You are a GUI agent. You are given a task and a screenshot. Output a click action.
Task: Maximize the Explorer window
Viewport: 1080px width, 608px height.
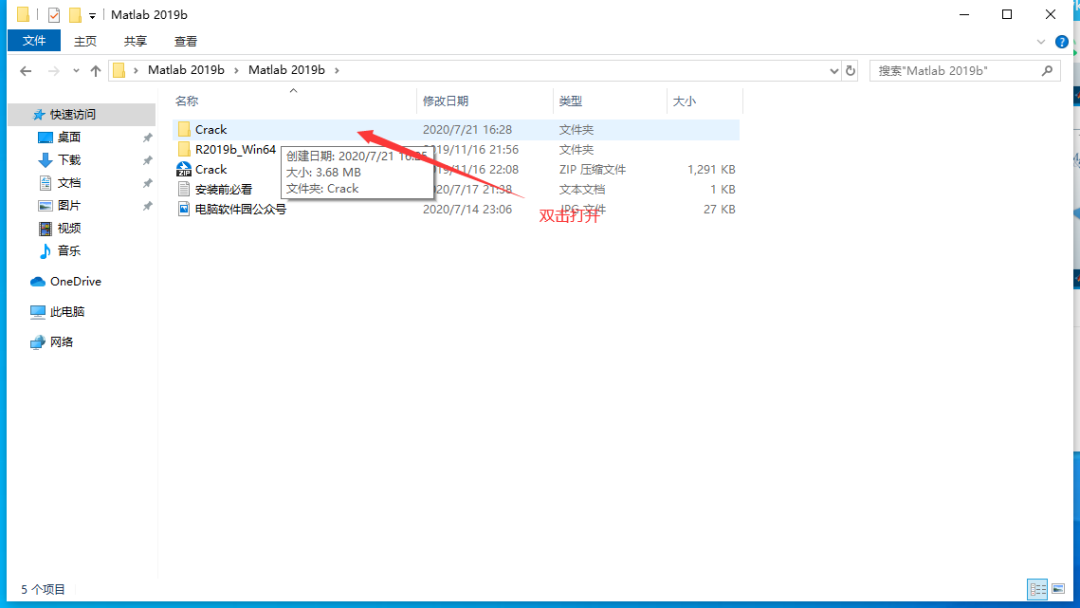1007,14
